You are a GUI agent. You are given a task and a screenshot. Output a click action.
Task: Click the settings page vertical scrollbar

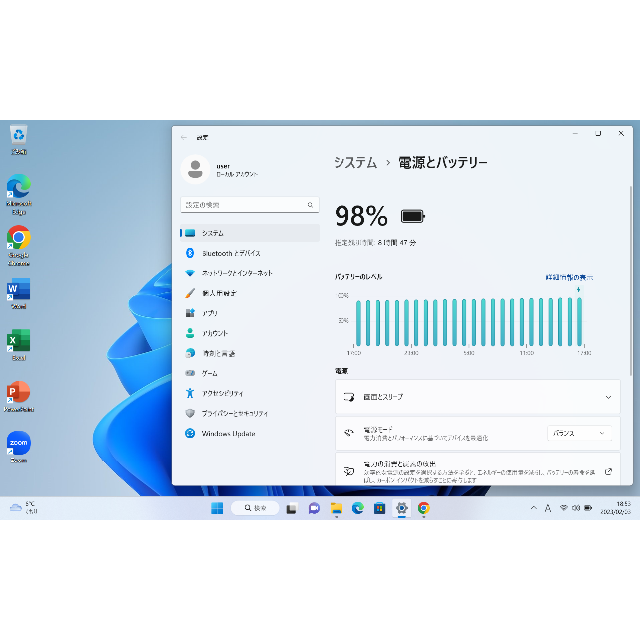(x=630, y=281)
